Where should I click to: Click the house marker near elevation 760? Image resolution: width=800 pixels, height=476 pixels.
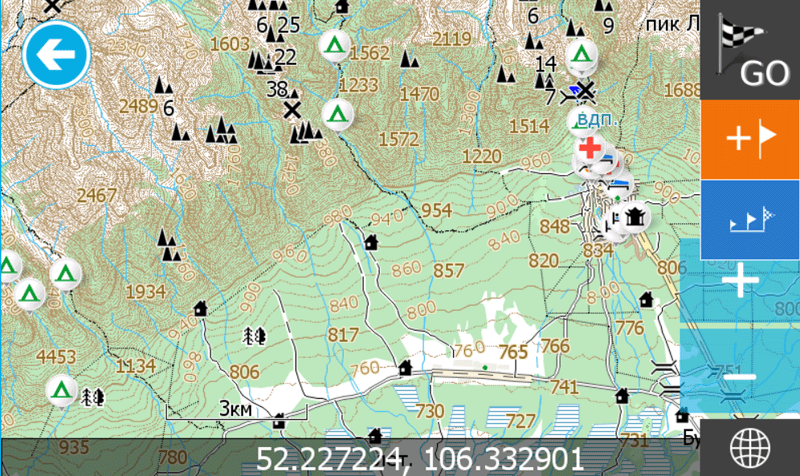tap(405, 367)
